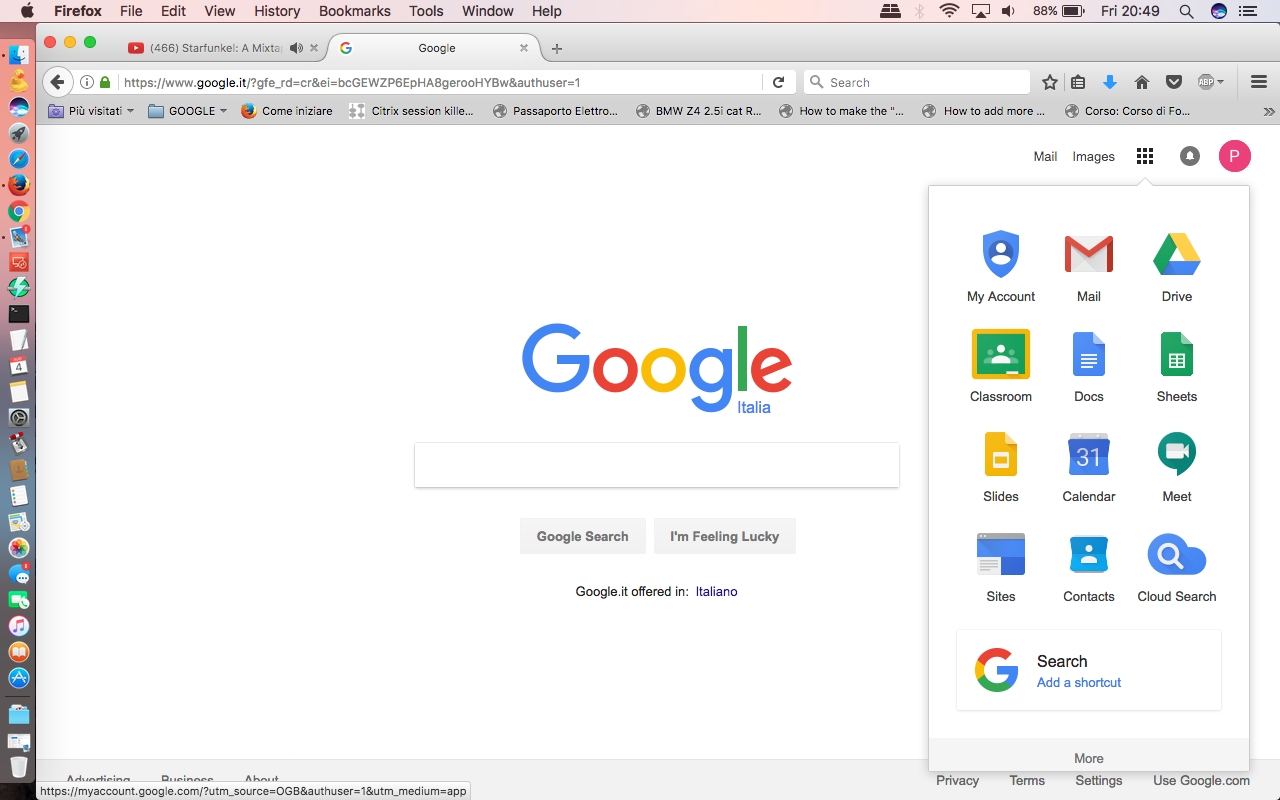Expand the Più visitati bookmarks dropdown
Screen dimensions: 1280x800
[91, 111]
